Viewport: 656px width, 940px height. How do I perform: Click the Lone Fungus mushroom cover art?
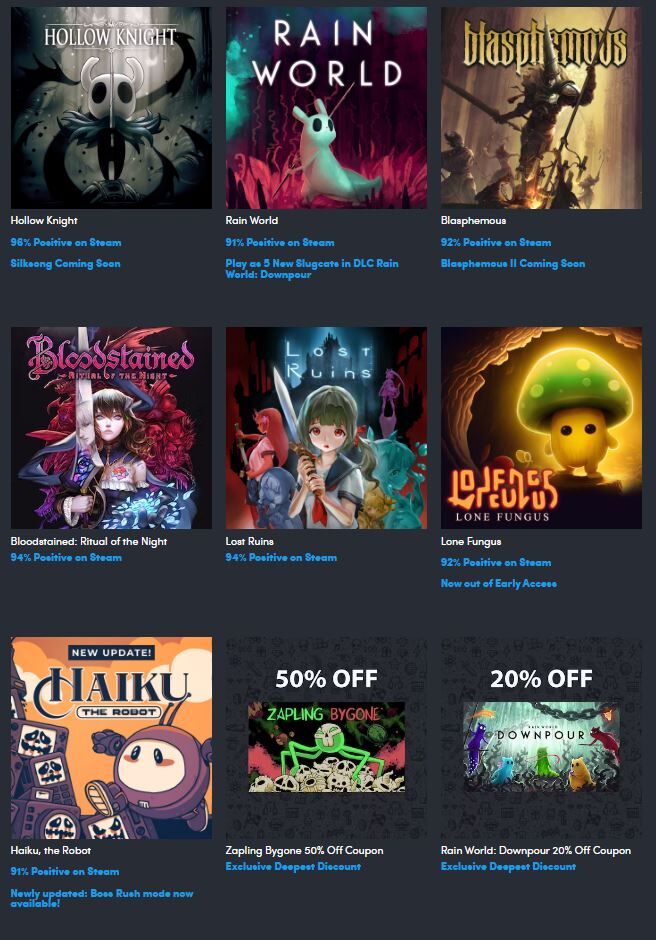541,428
